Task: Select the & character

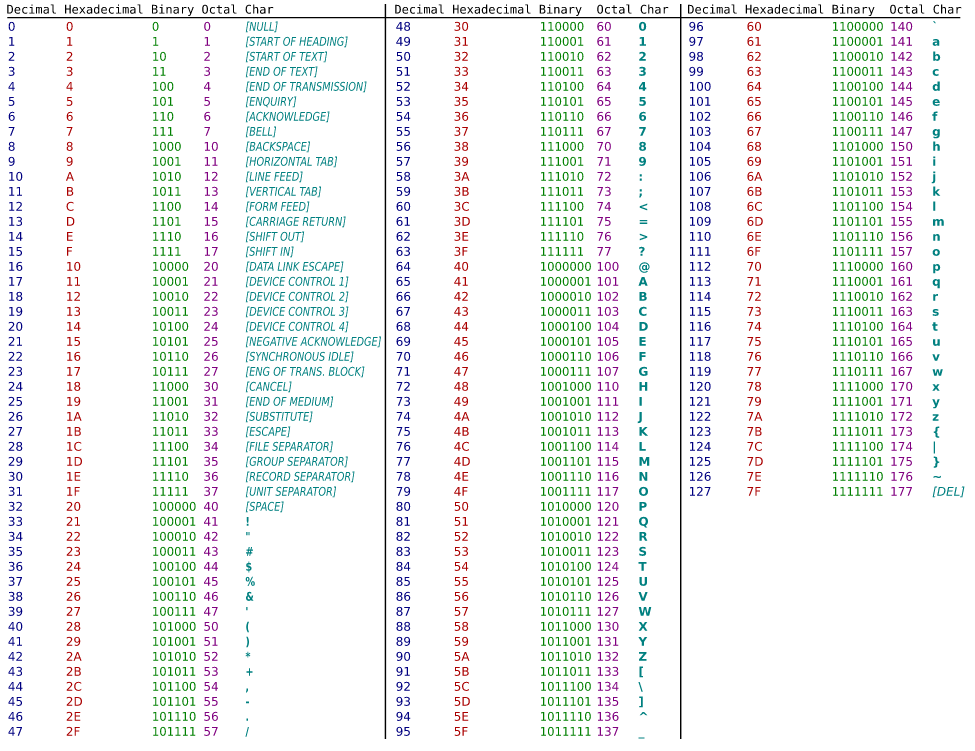Action: click(x=249, y=597)
